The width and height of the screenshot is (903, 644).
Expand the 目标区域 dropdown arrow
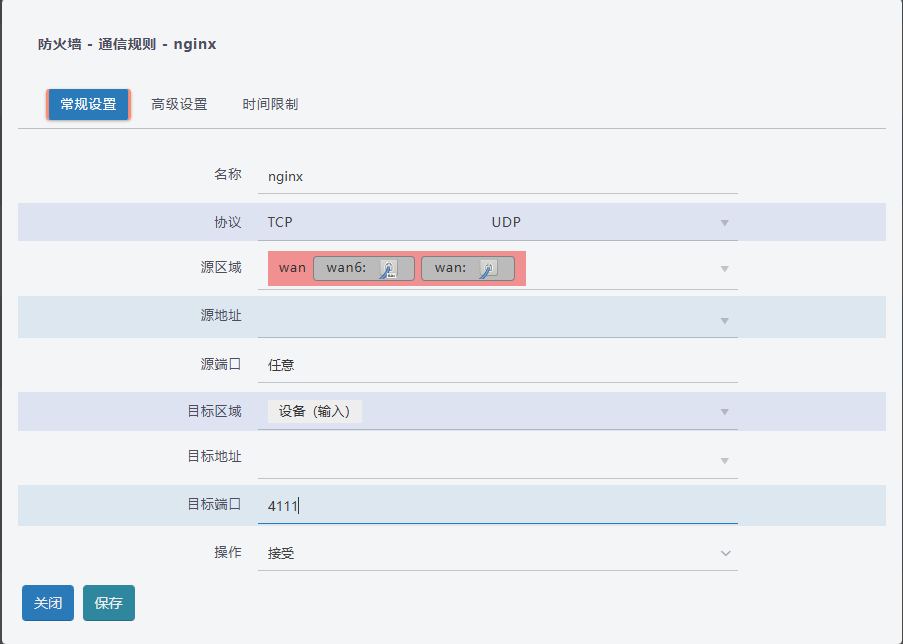tap(724, 412)
